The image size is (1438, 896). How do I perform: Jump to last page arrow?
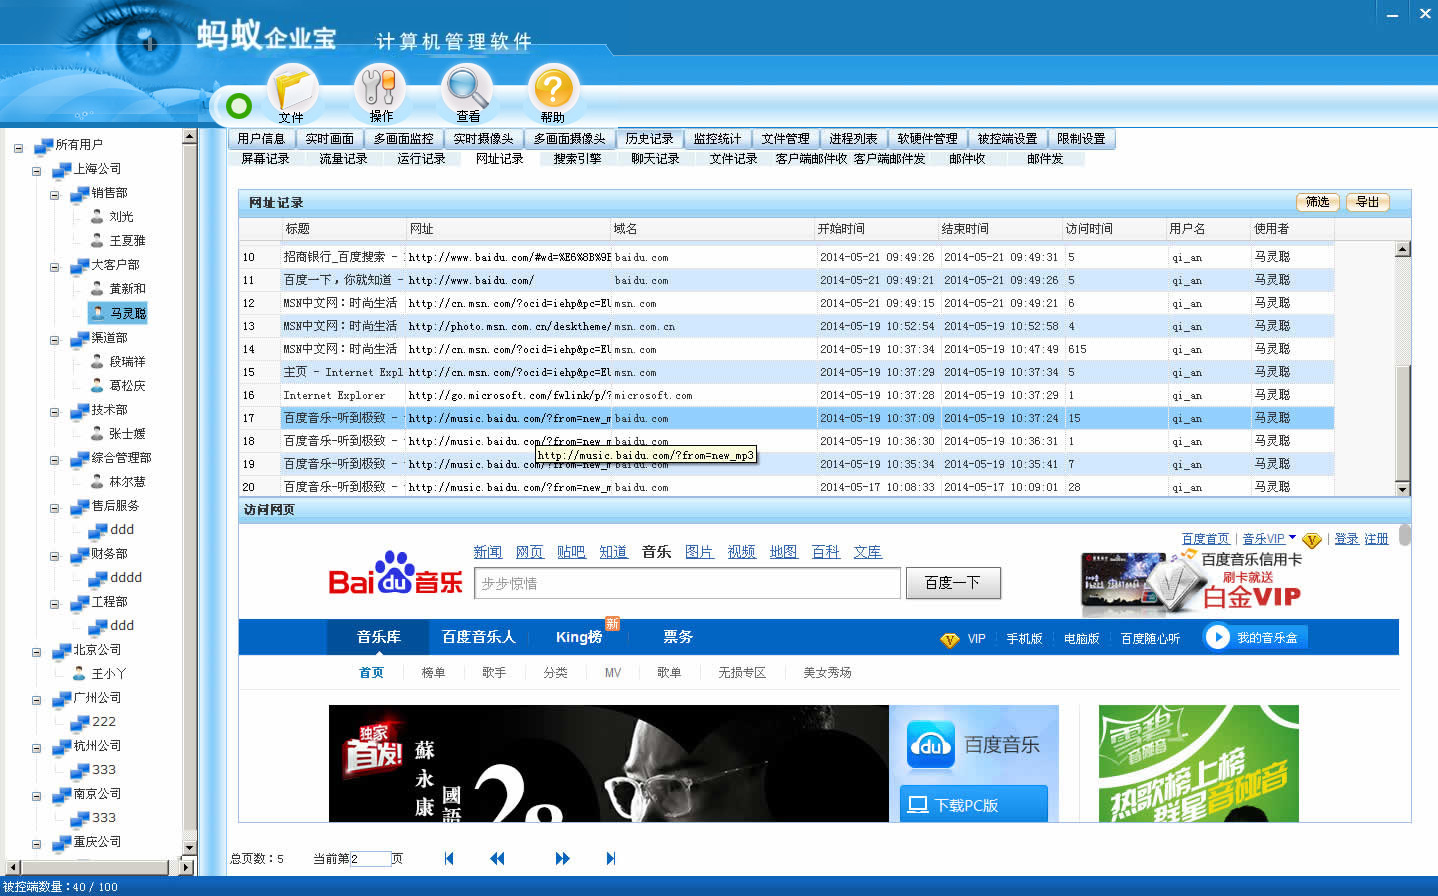coord(610,858)
